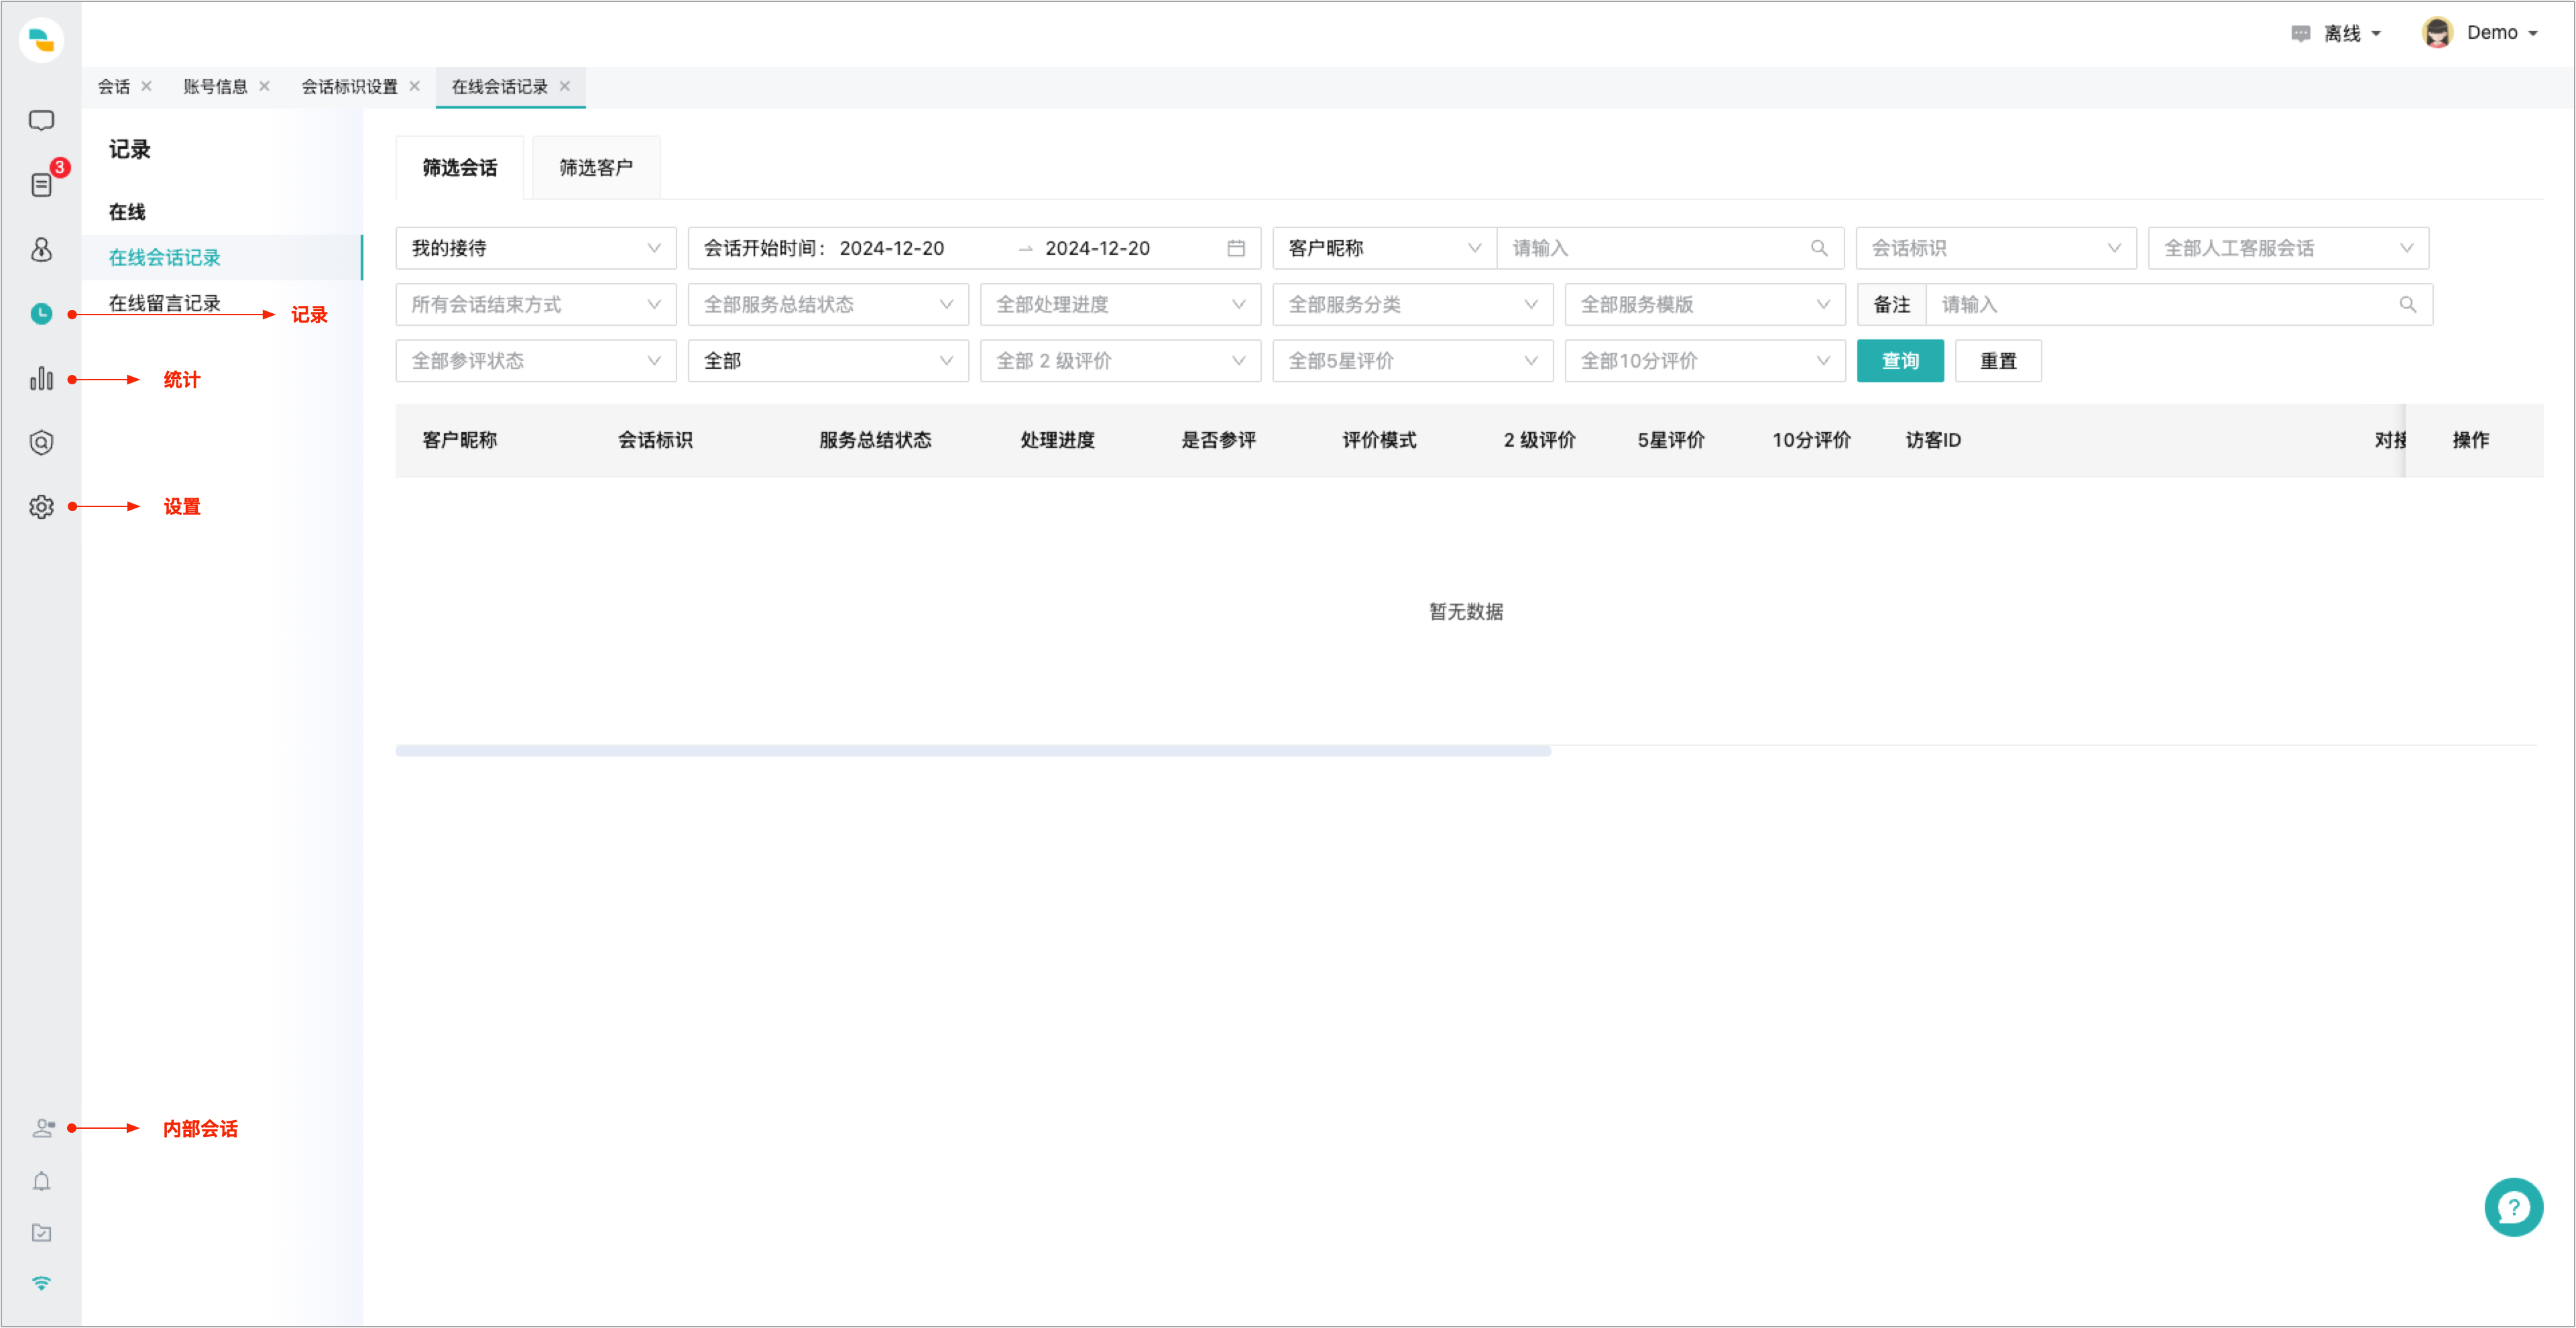Click search icon in customer nickname input
This screenshot has height=1328, width=2576.
[x=1819, y=248]
